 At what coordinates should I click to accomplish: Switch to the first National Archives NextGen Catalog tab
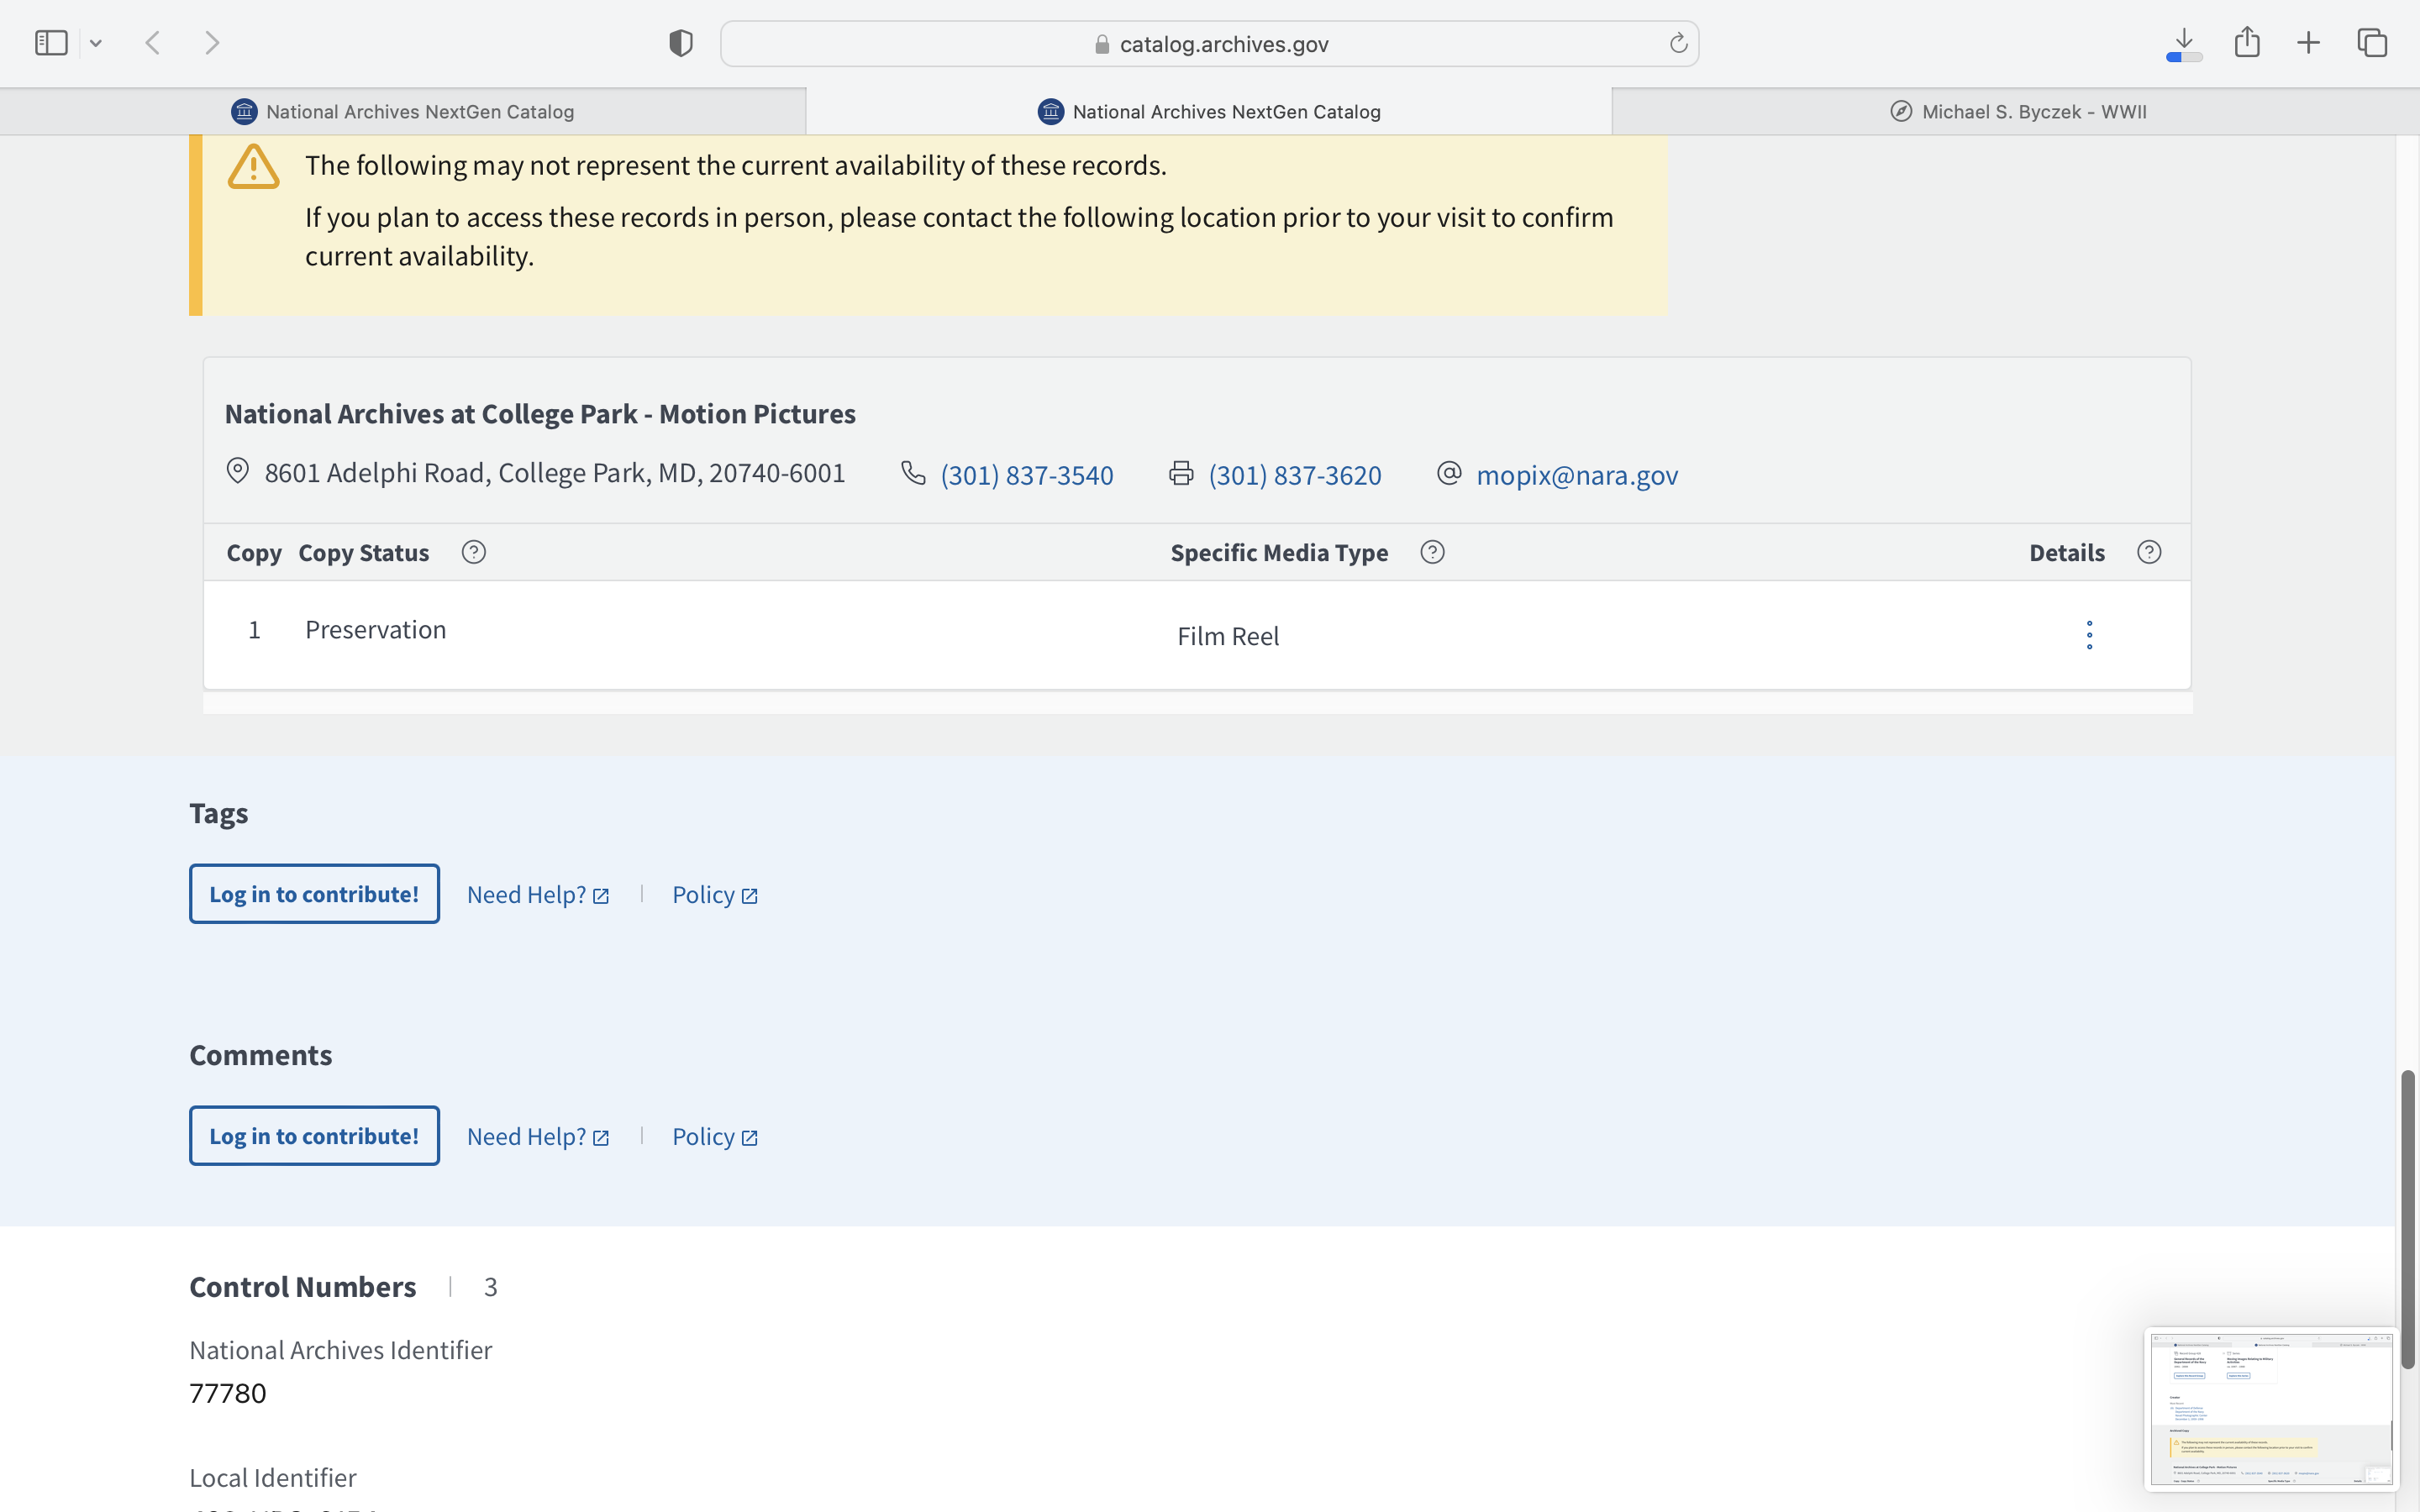(403, 112)
